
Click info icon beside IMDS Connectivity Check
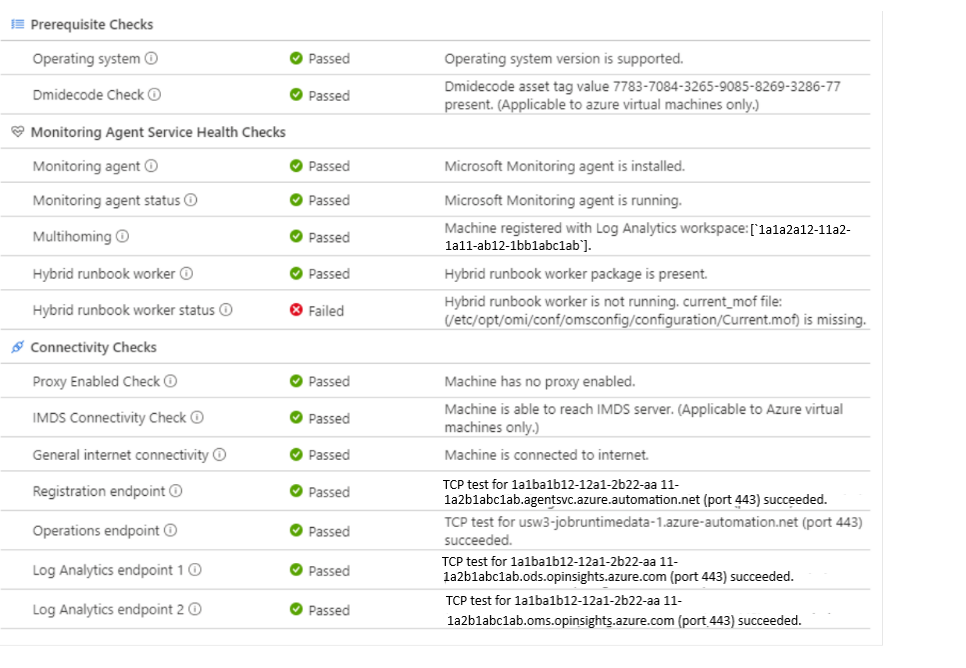click(197, 418)
